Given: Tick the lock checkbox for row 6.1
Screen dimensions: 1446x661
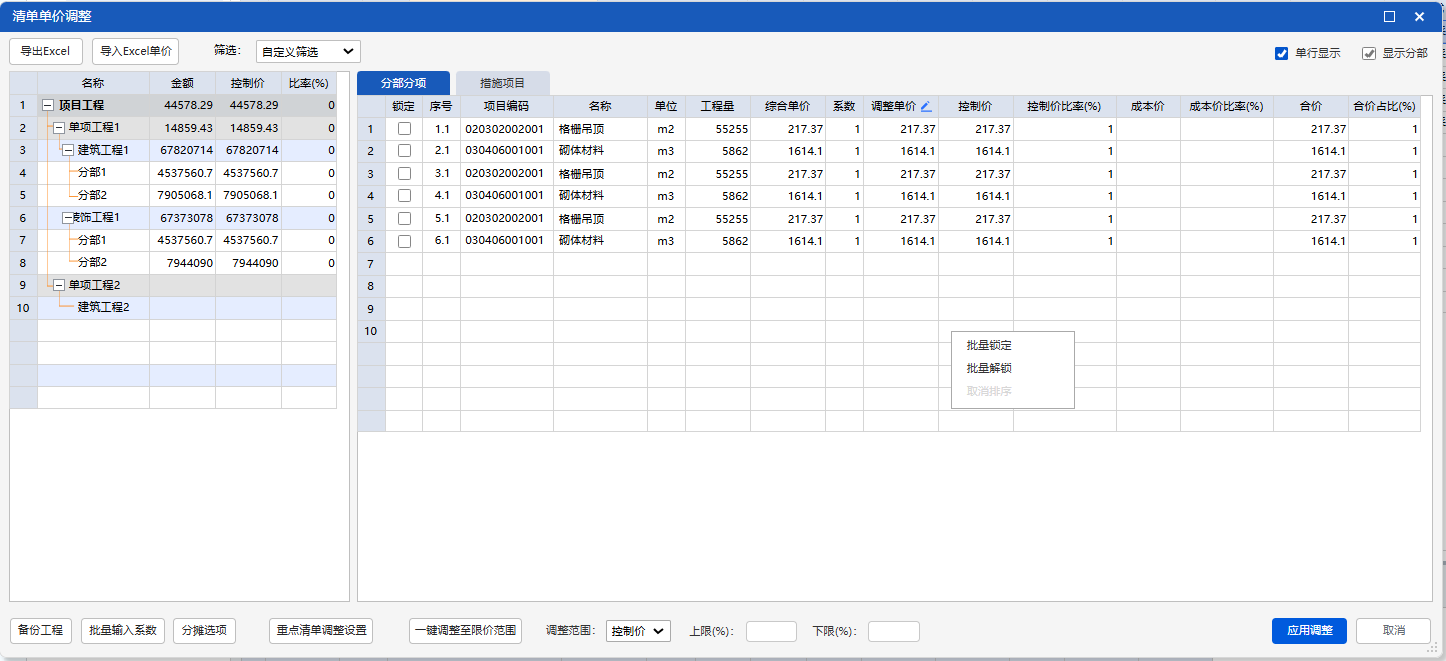Looking at the screenshot, I should coord(404,241).
